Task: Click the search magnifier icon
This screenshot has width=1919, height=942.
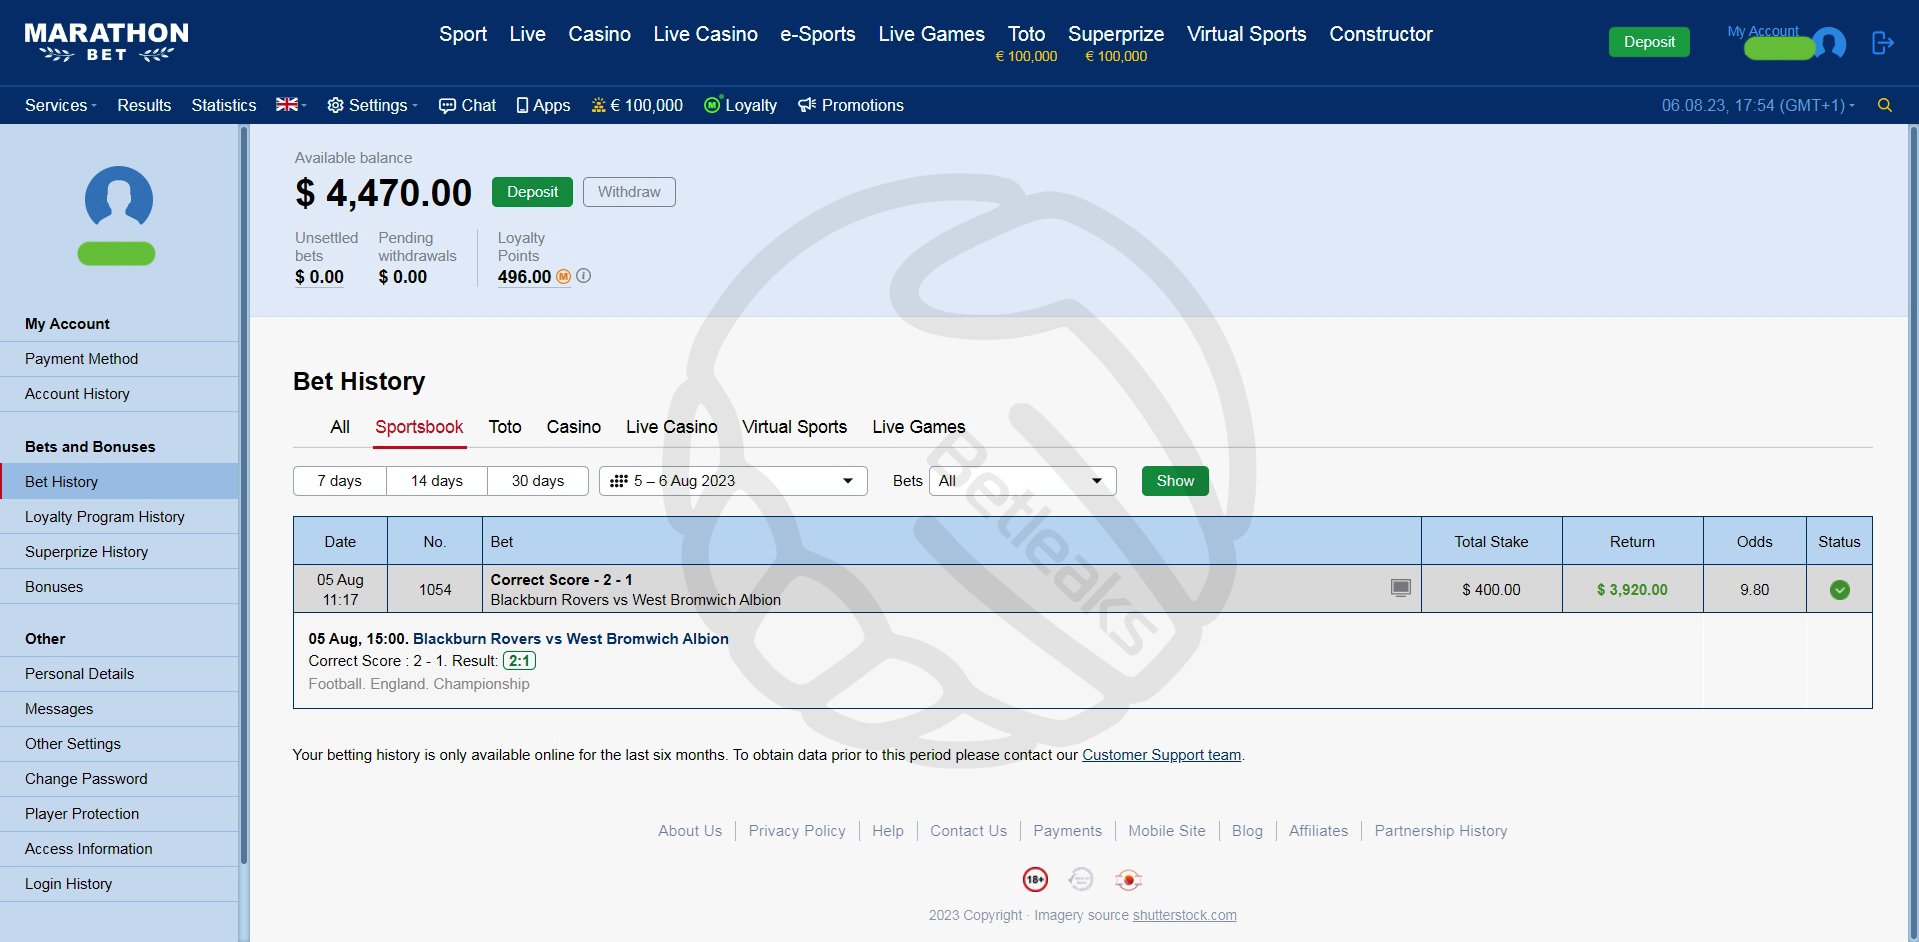Action: click(1885, 105)
